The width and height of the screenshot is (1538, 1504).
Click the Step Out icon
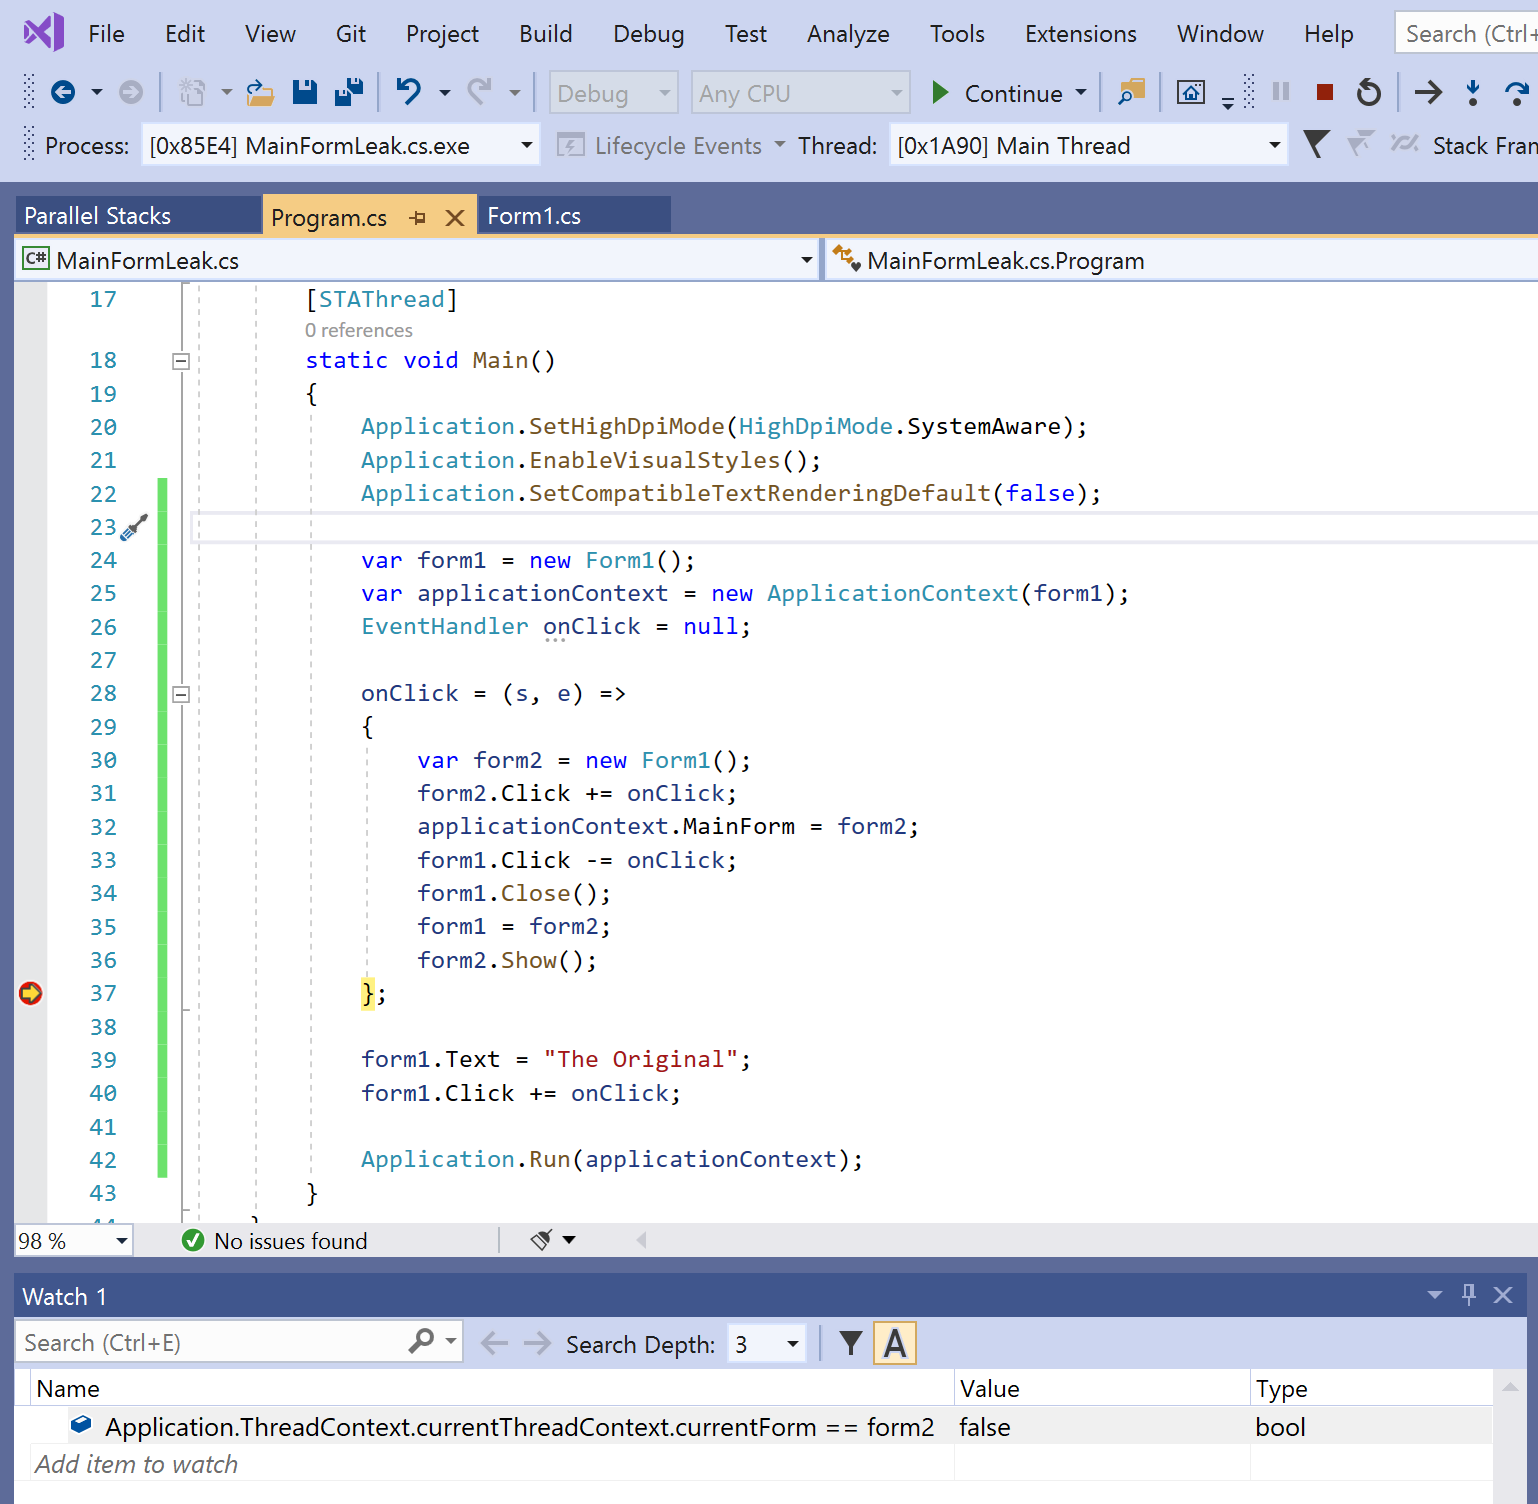[1535, 92]
